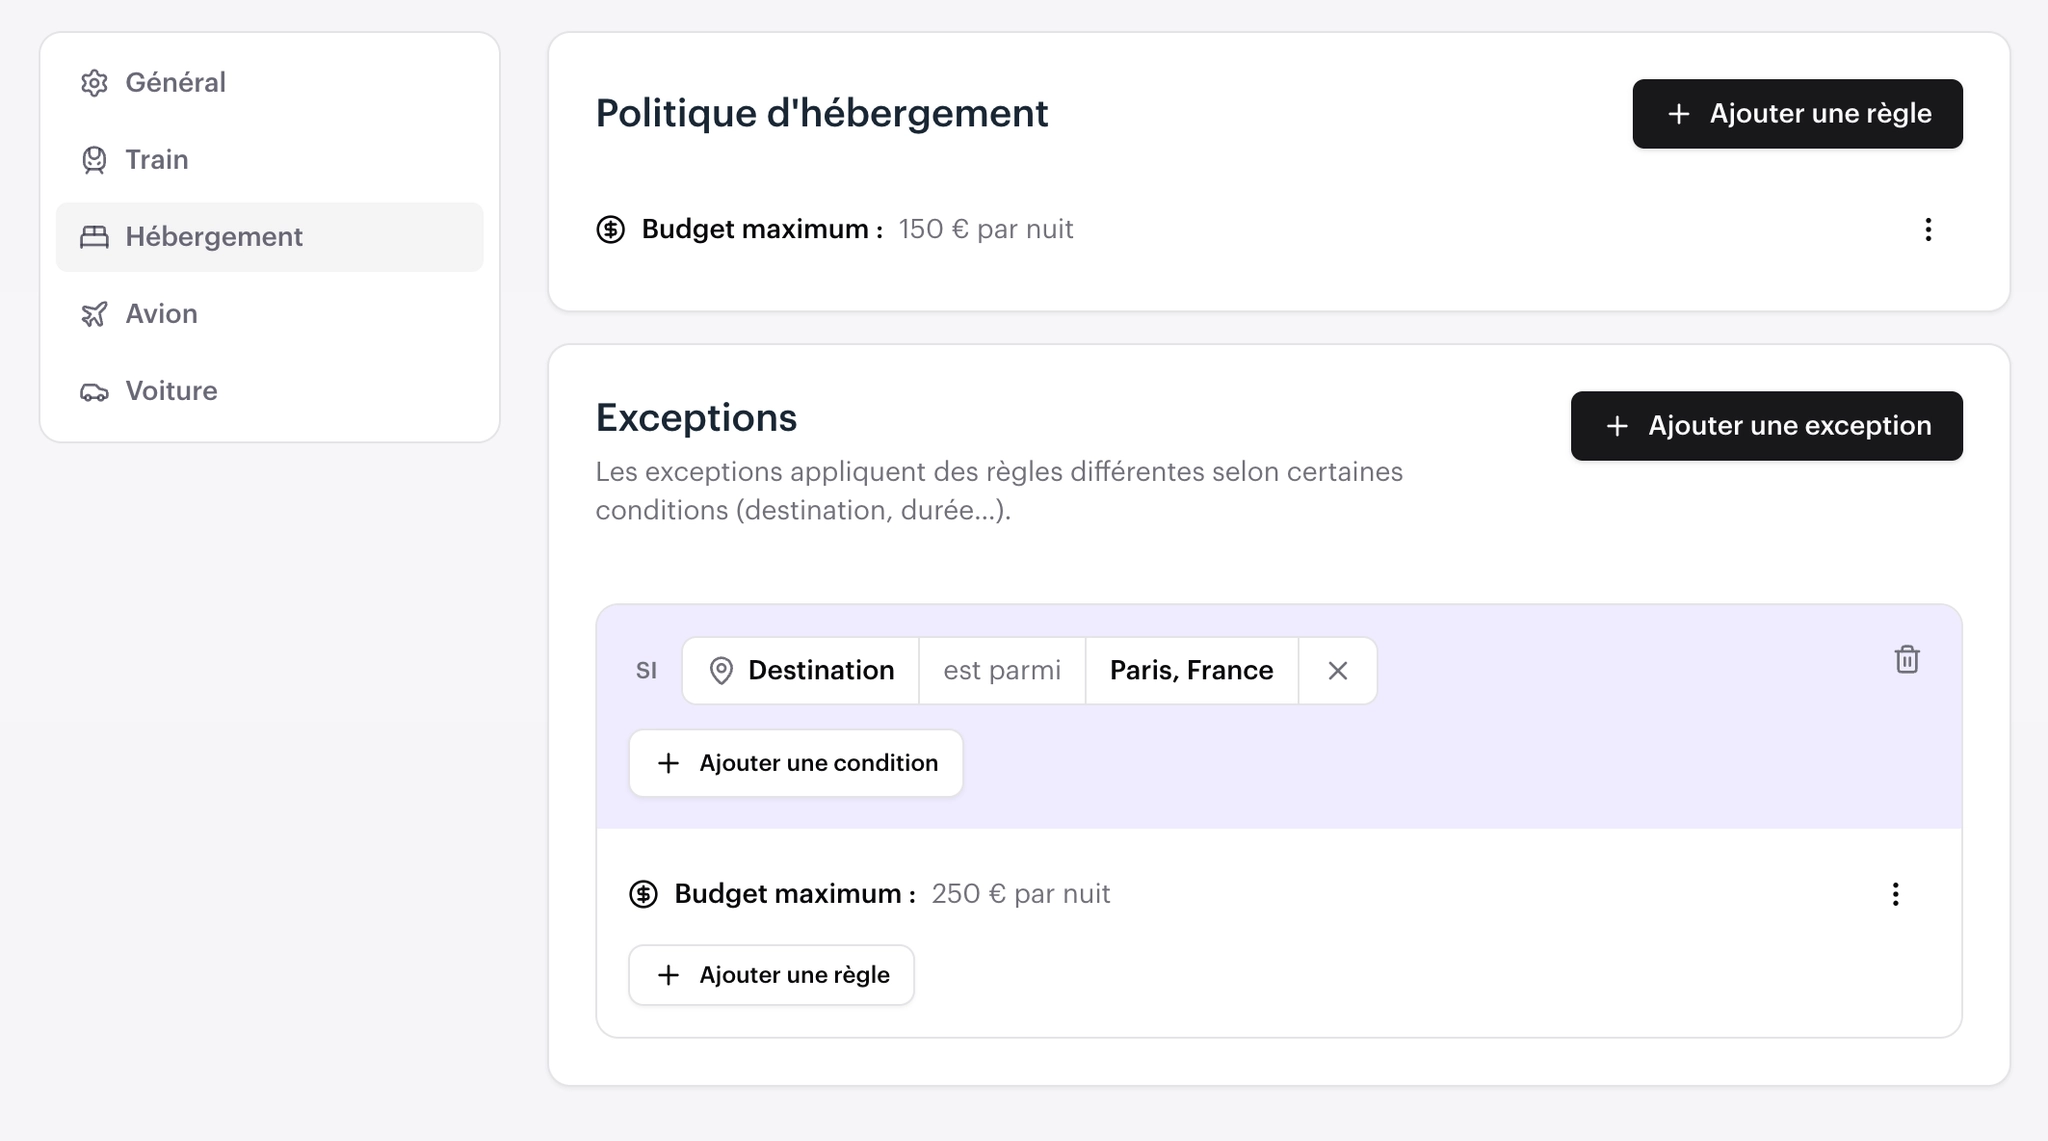Open the Destination condition selector

(x=801, y=671)
